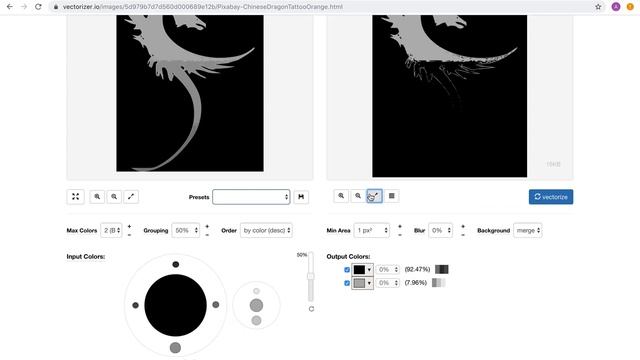640x360 pixels.
Task: Increase Grouping with the plus stepper
Action: pyautogui.click(x=207, y=226)
